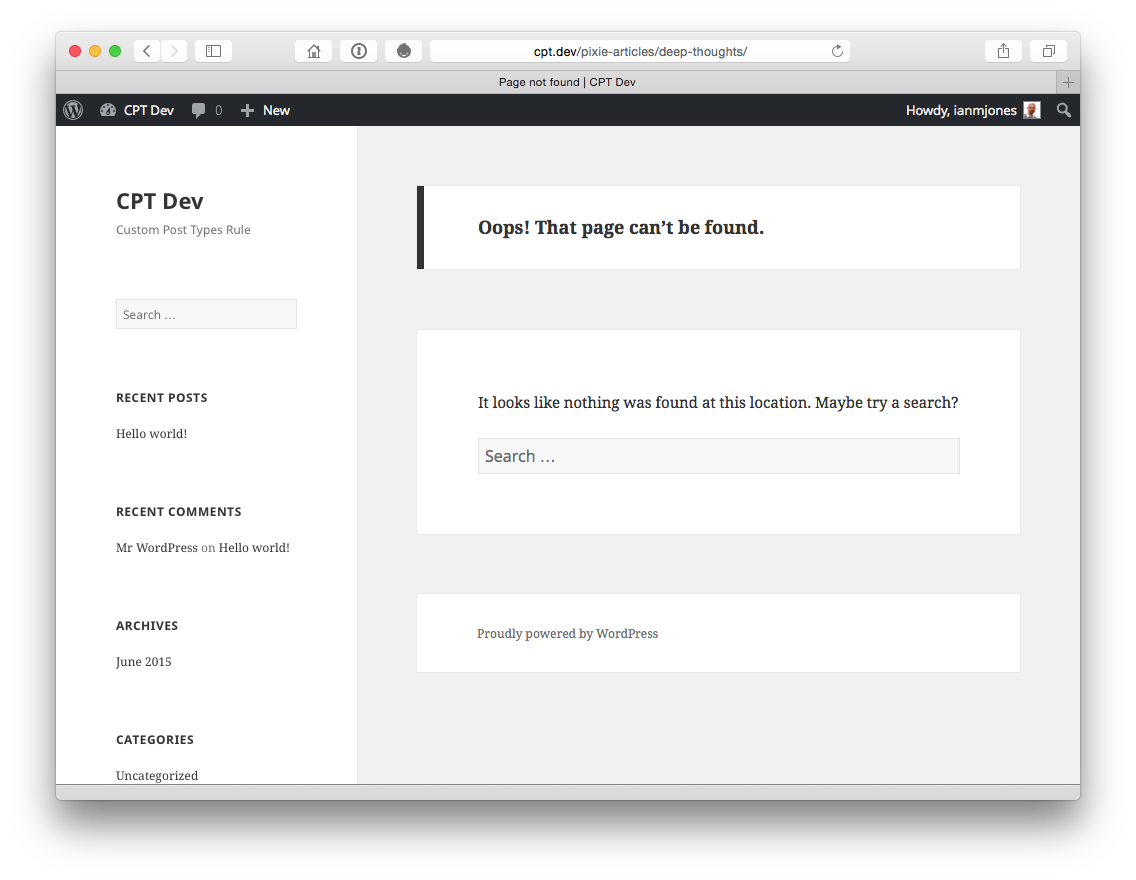View comments bubble in admin bar
Screen dimensions: 1136x880
point(206,110)
